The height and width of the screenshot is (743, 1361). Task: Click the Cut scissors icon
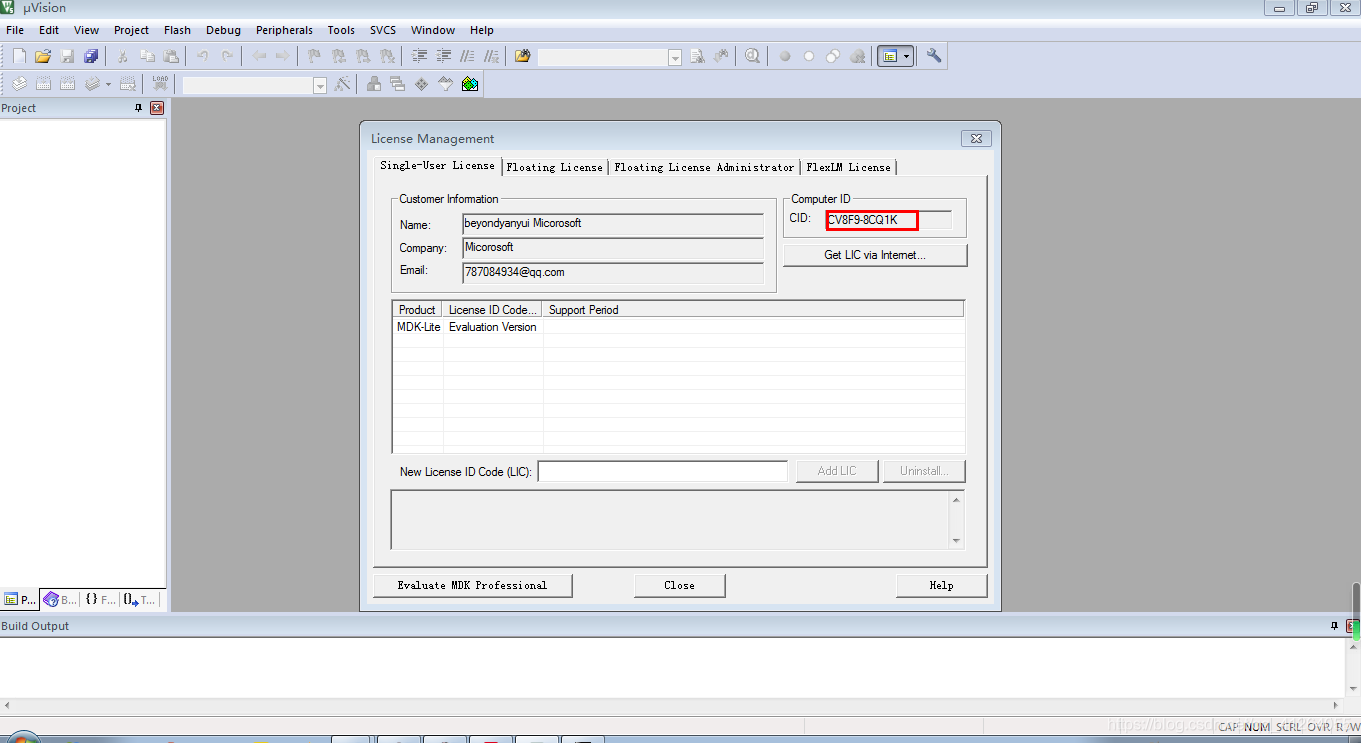123,56
